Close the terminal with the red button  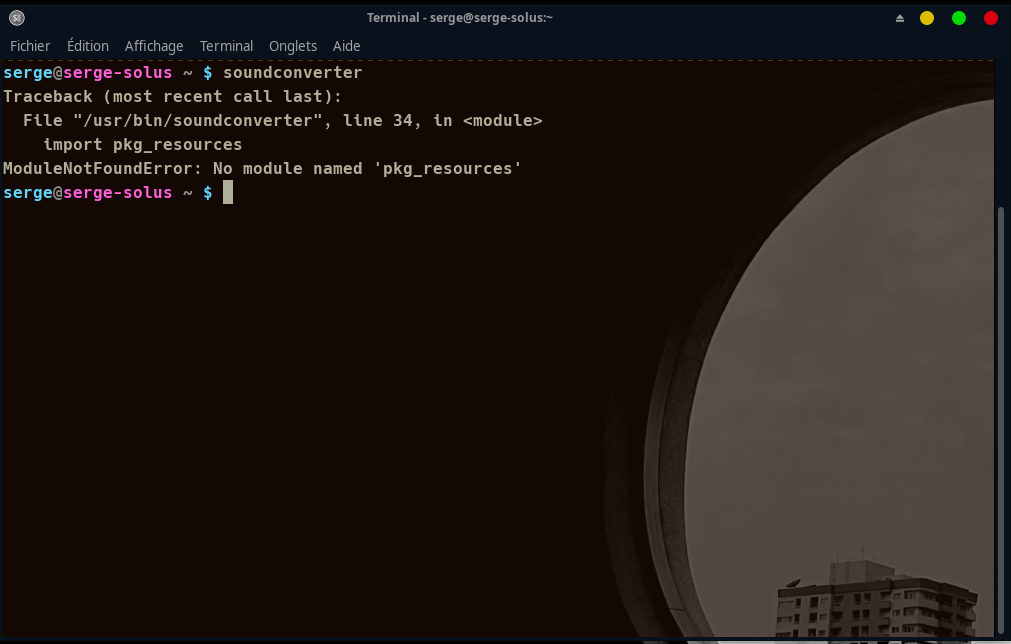coord(991,18)
